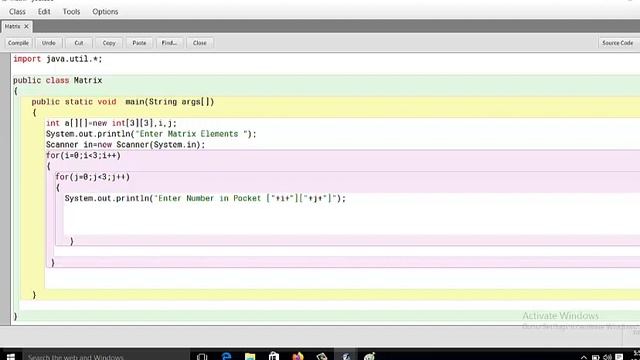
Task: Open the Options menu
Action: tap(105, 11)
